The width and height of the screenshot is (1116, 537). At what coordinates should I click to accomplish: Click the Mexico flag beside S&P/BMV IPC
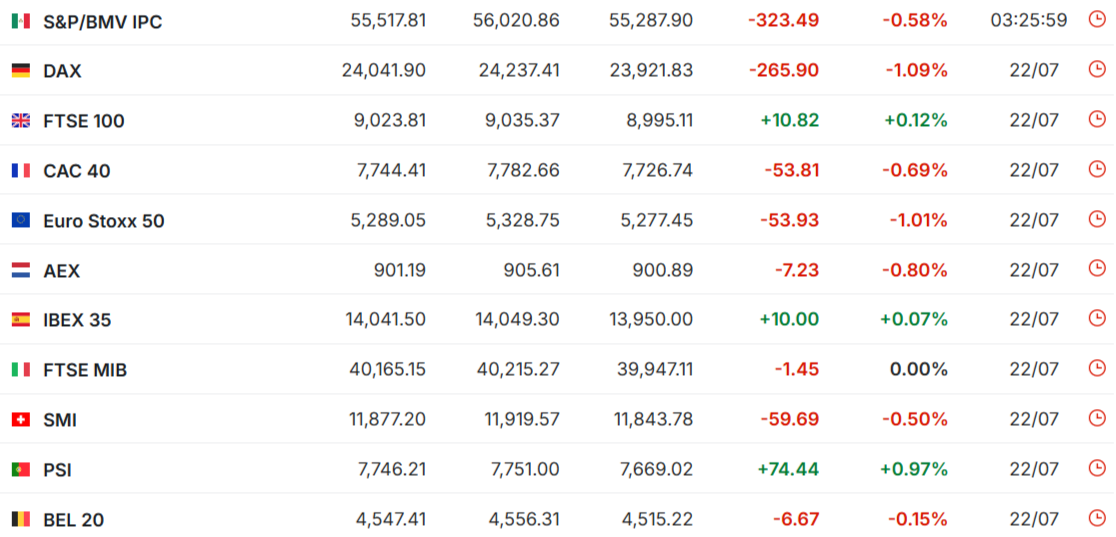point(21,21)
